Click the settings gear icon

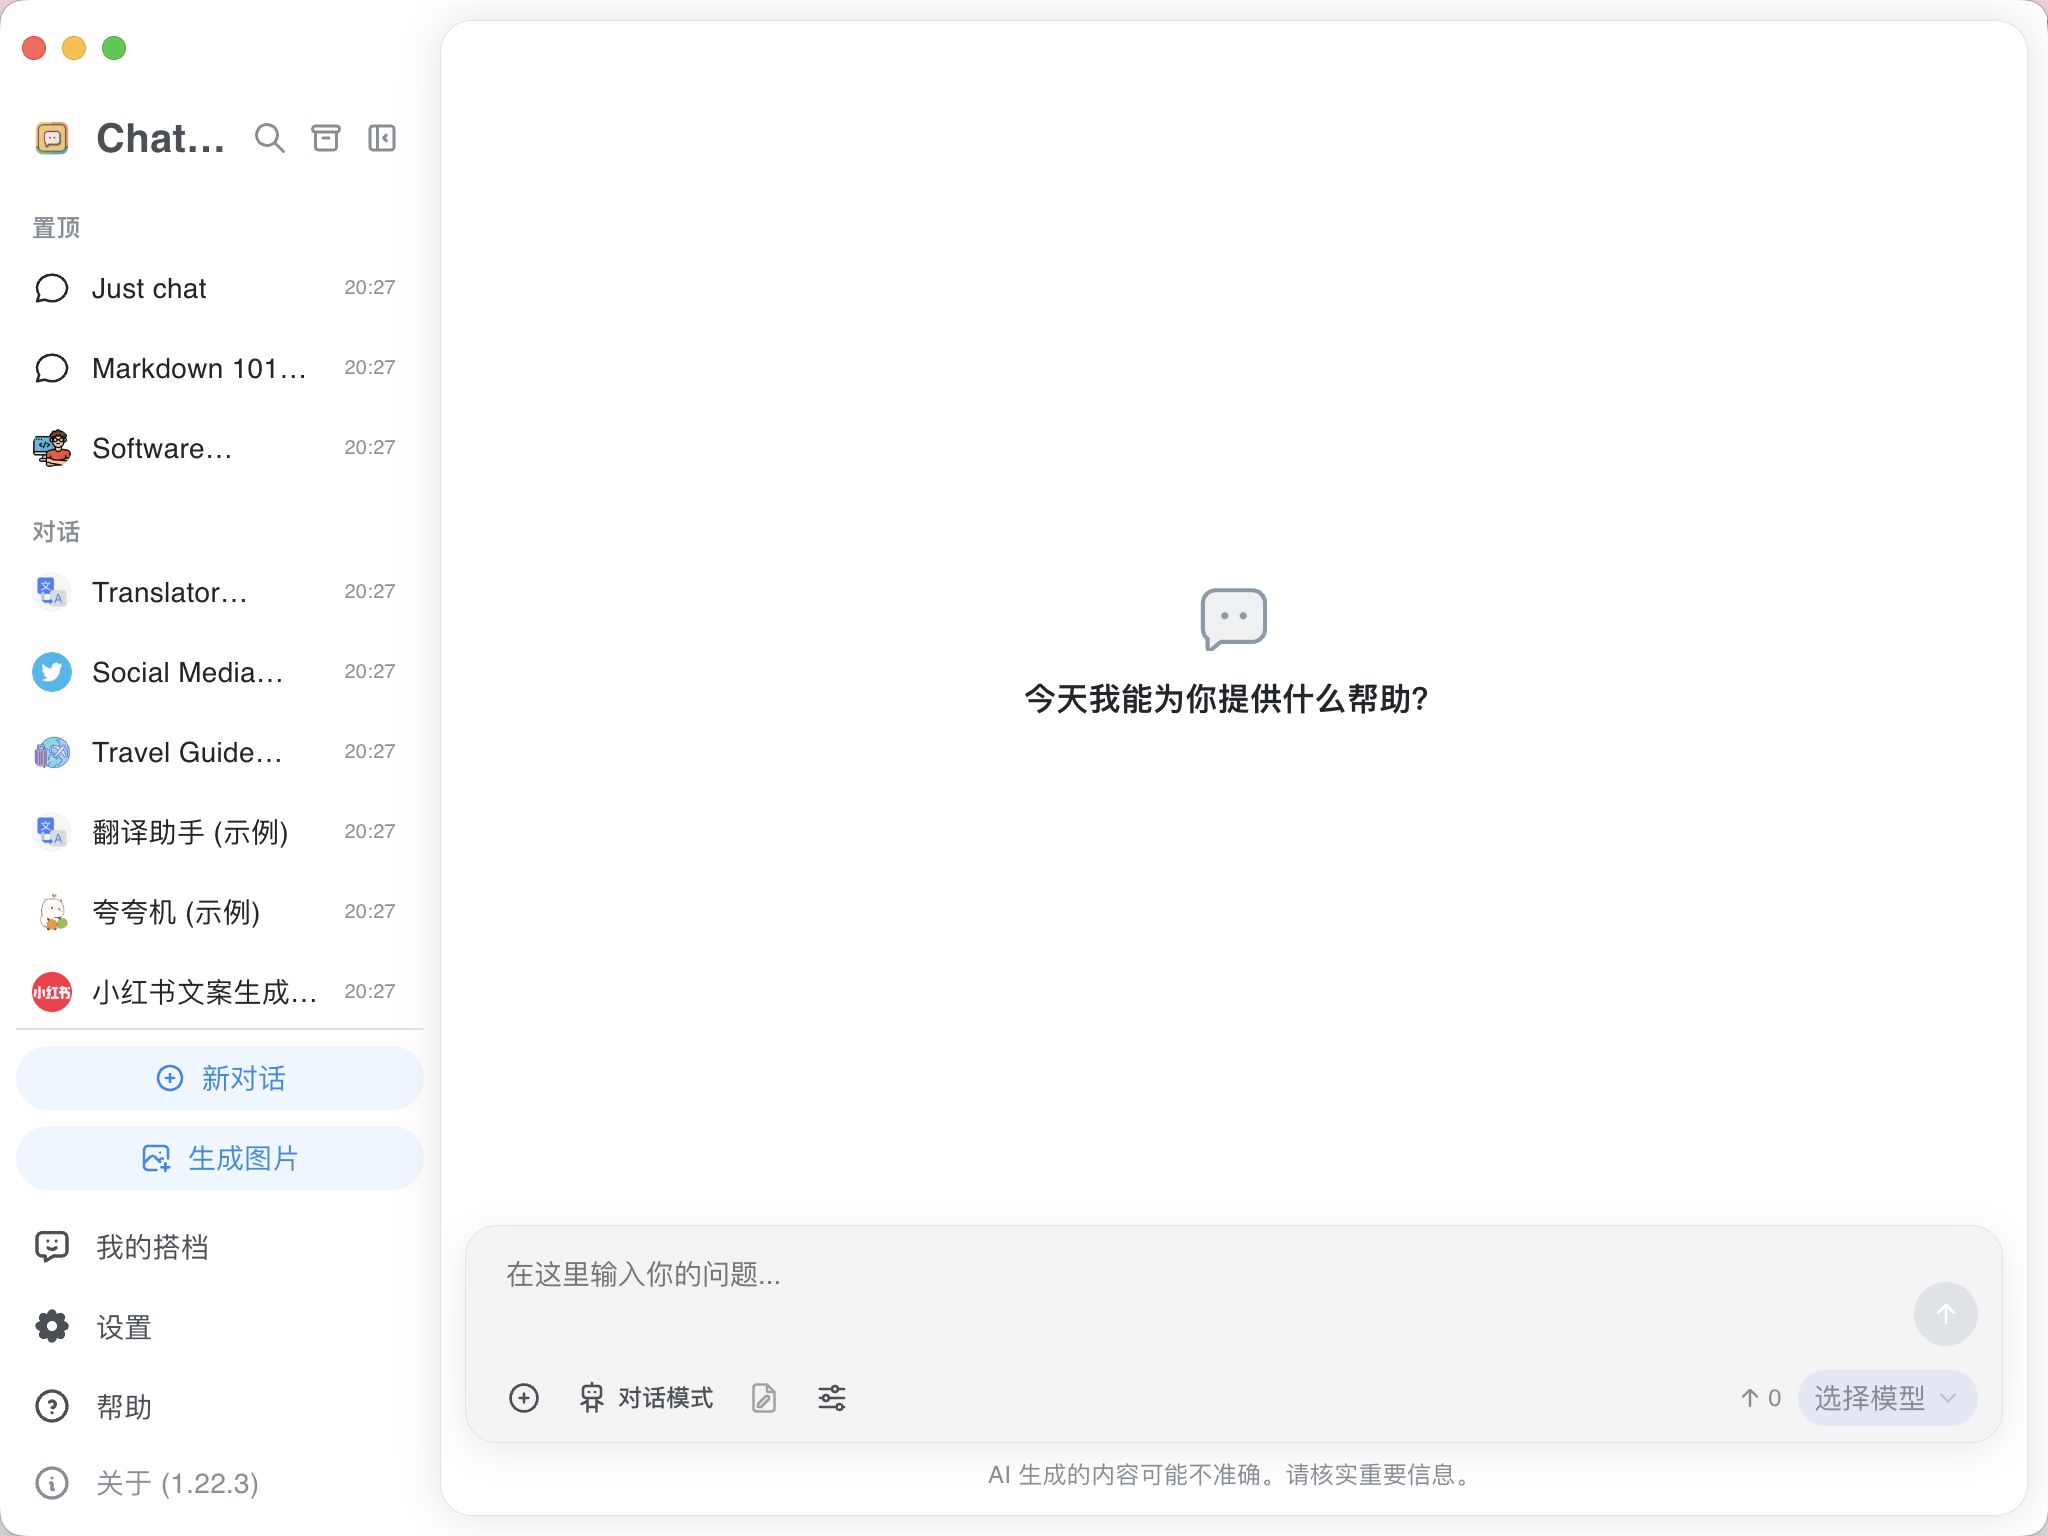coord(52,1327)
